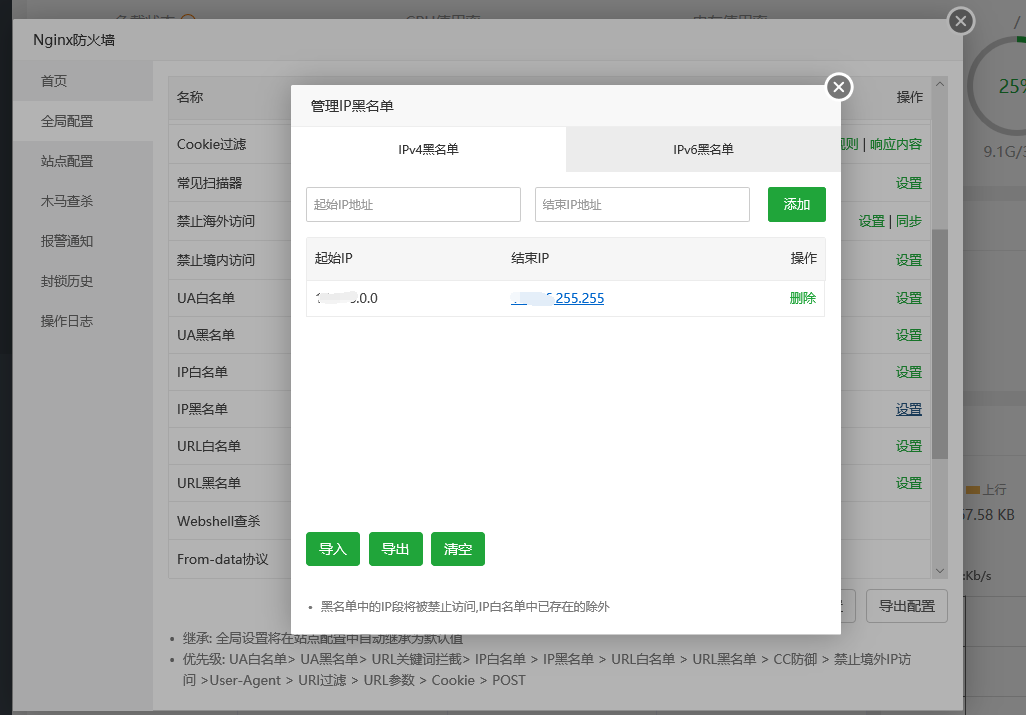
Task: Click the From-data协议 row name
Action: pyautogui.click(x=222, y=559)
